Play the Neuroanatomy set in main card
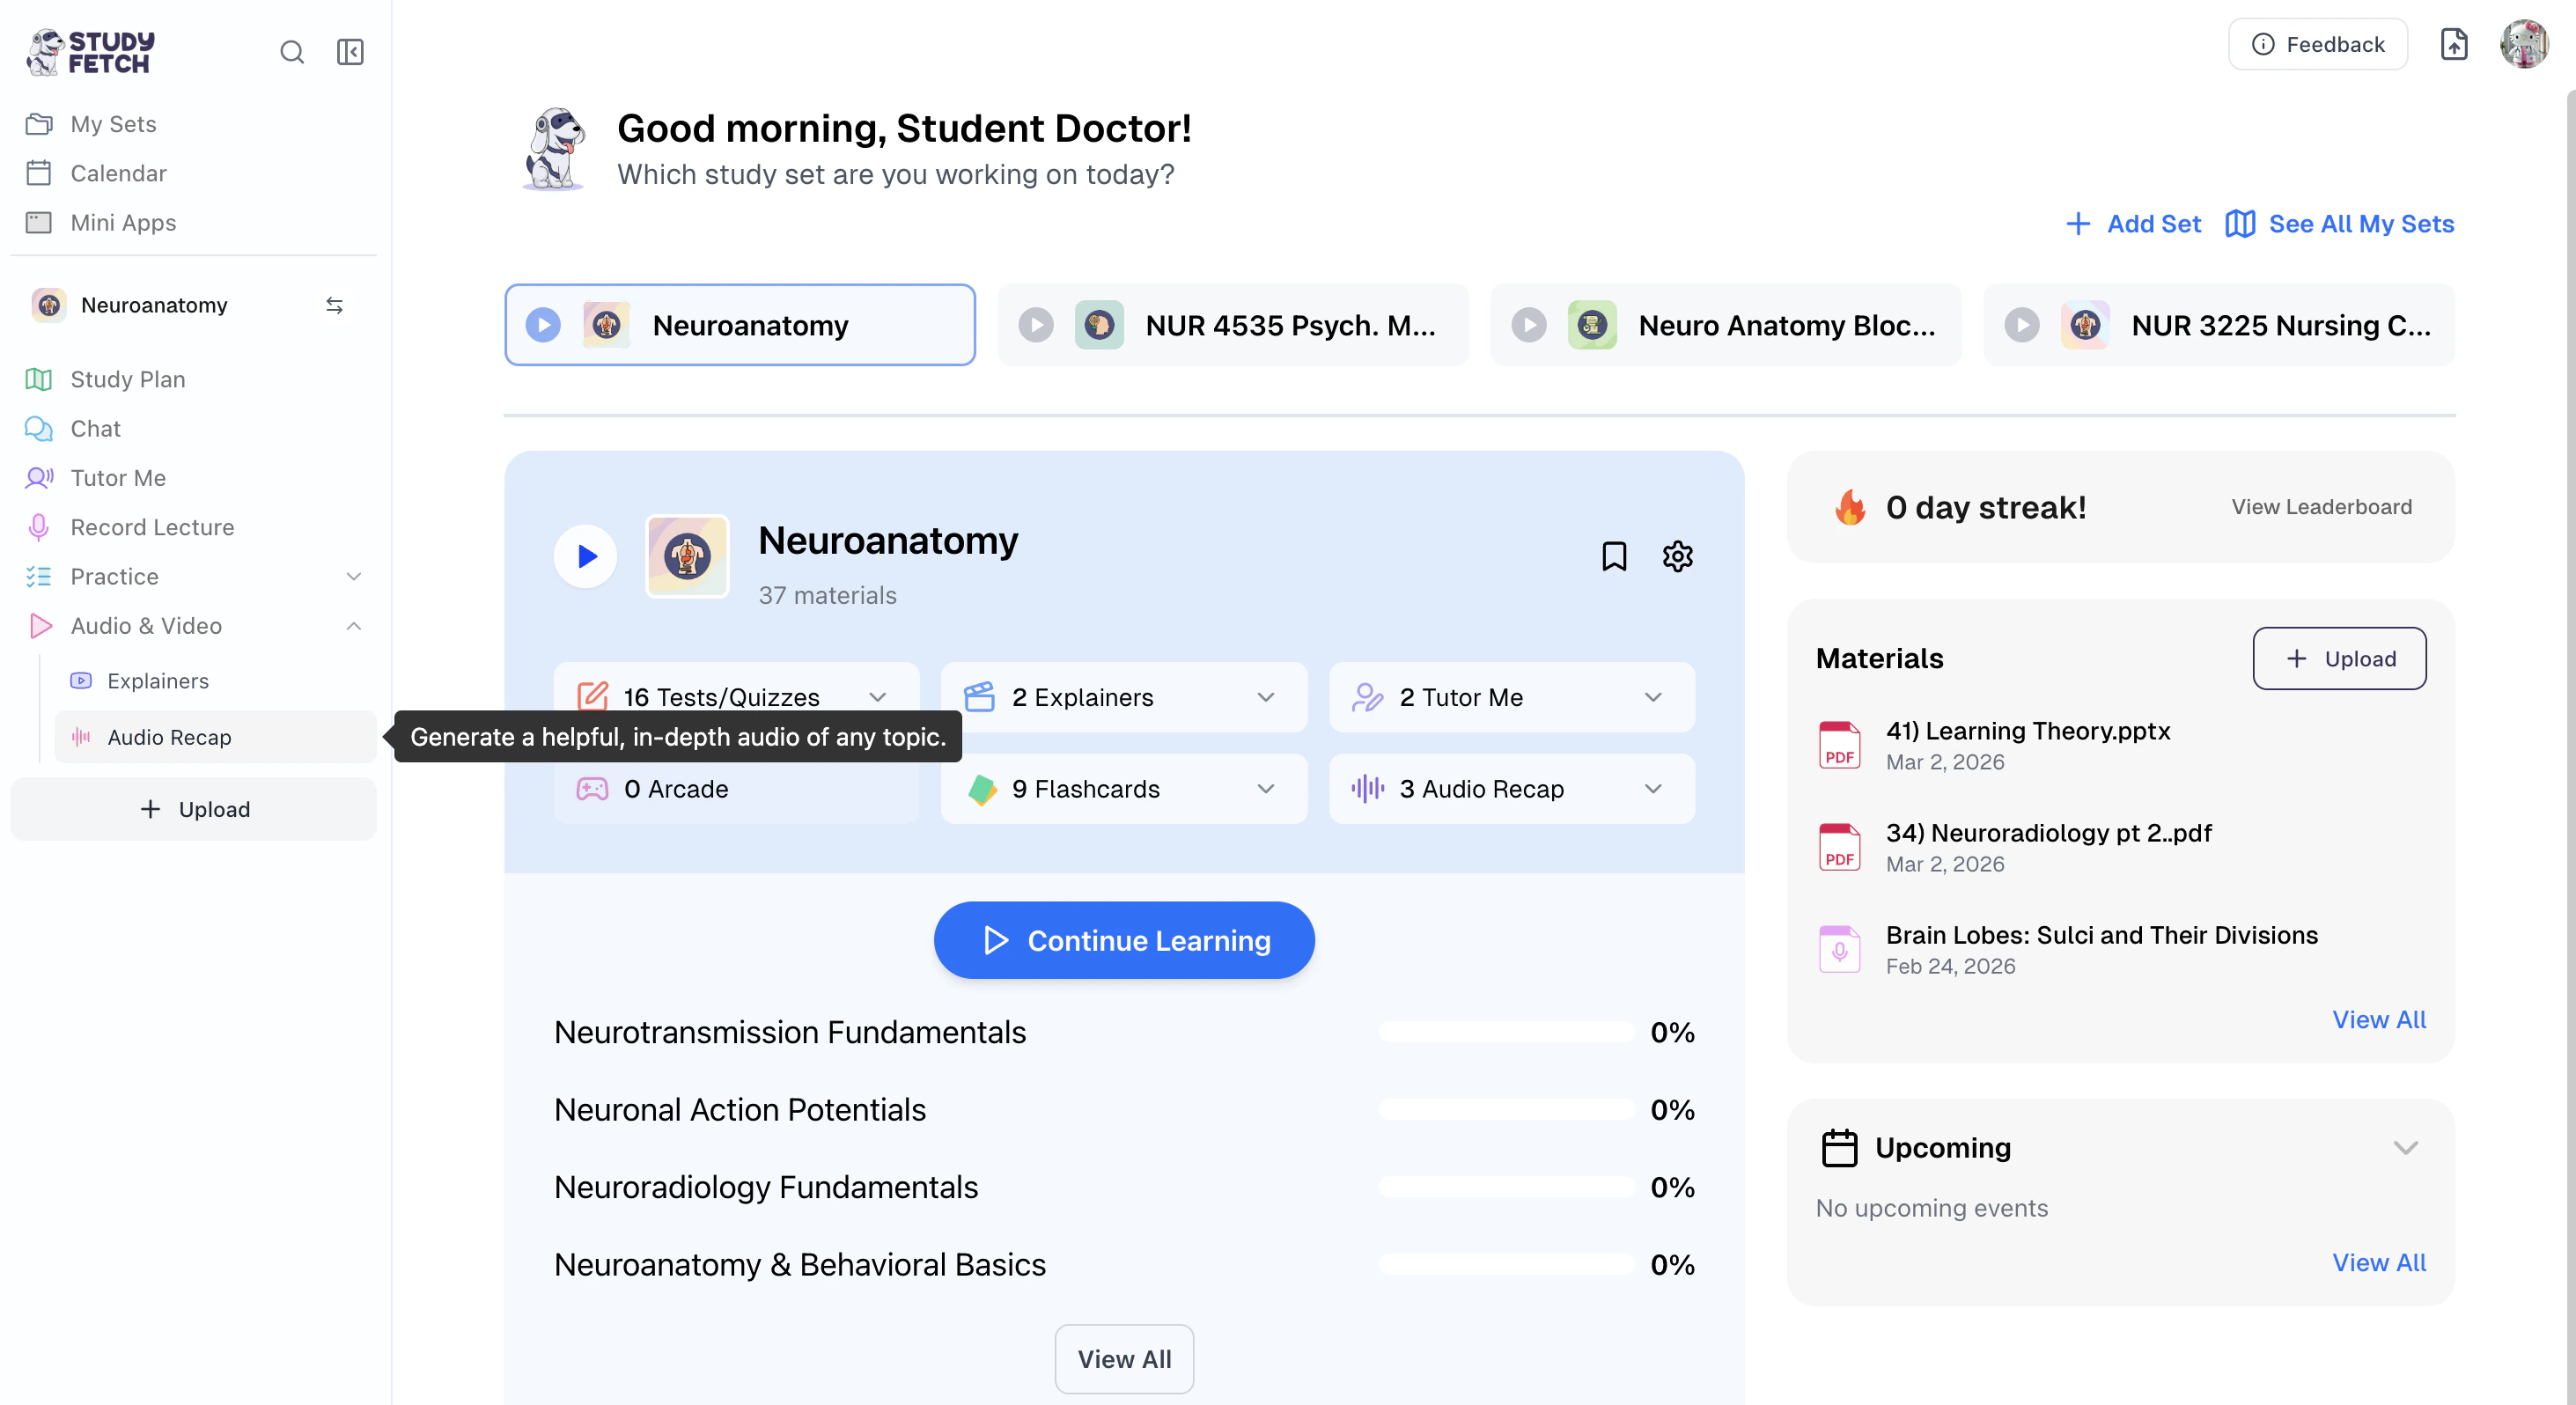The height and width of the screenshot is (1405, 2576). coord(586,556)
